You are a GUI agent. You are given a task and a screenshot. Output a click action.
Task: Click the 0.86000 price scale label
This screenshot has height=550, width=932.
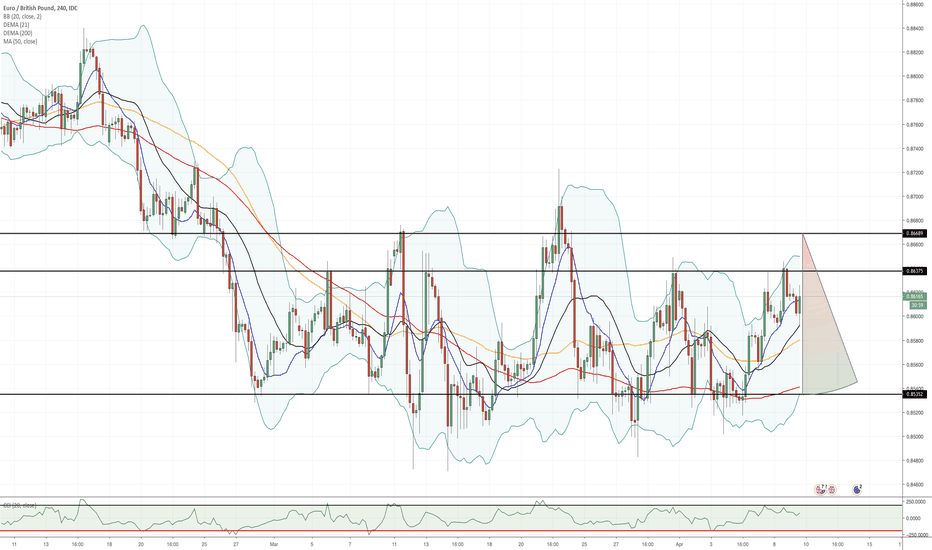[x=914, y=317]
